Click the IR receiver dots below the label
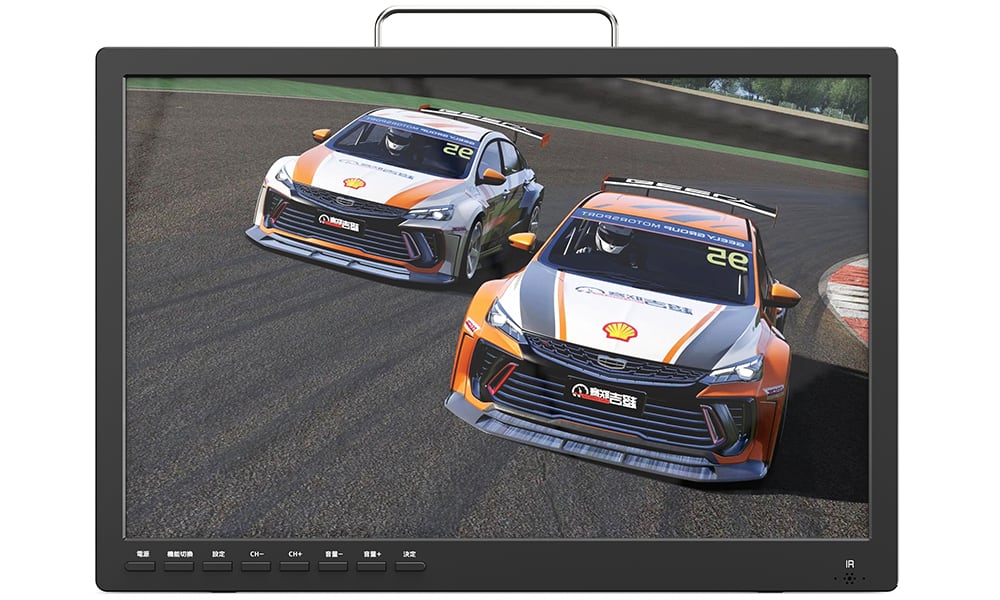 (849, 579)
